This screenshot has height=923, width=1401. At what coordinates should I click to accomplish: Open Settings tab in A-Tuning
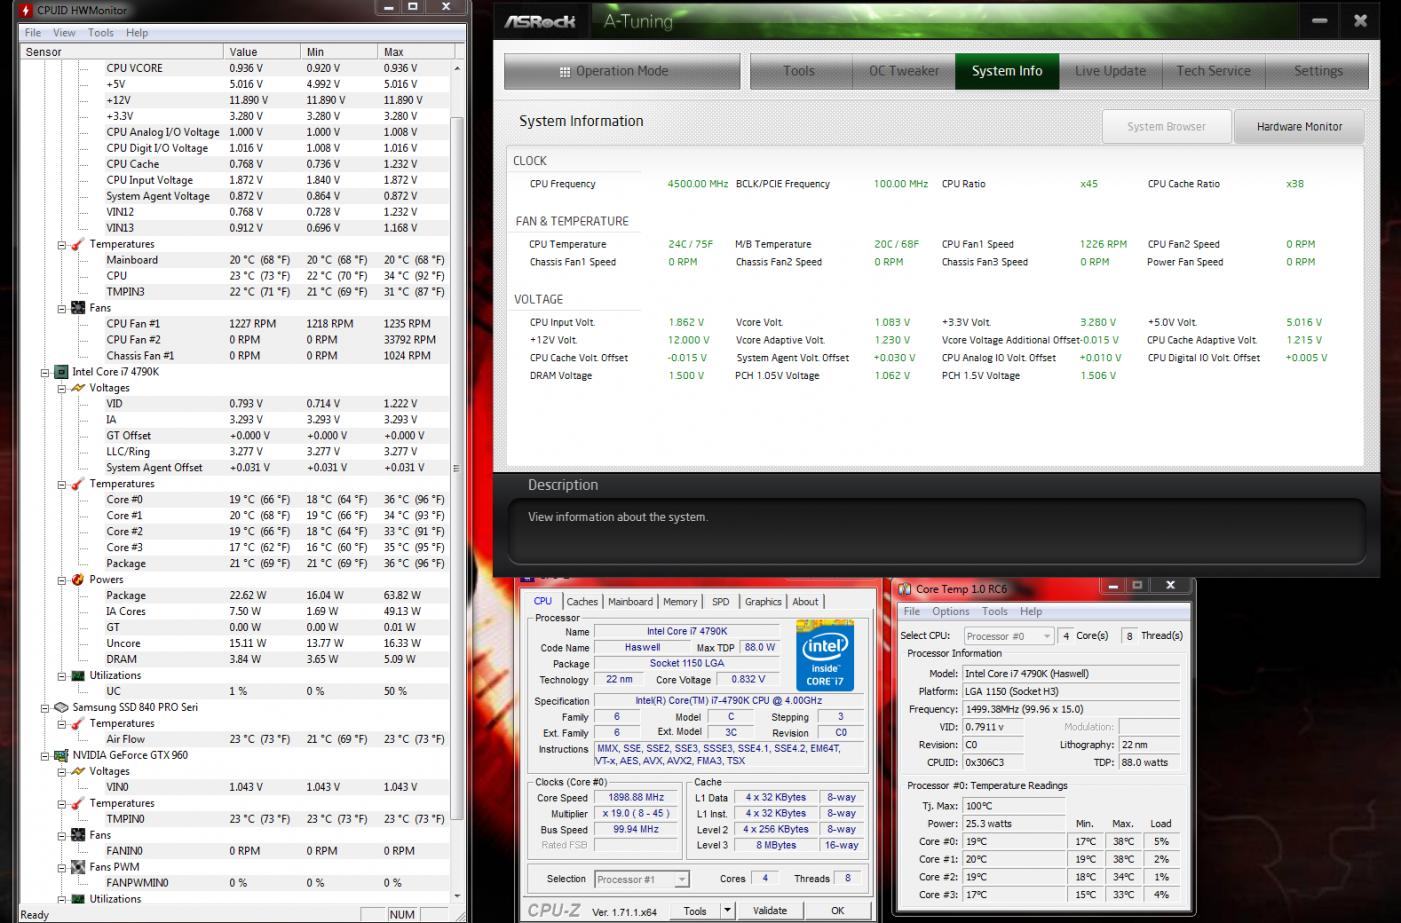coord(1318,71)
